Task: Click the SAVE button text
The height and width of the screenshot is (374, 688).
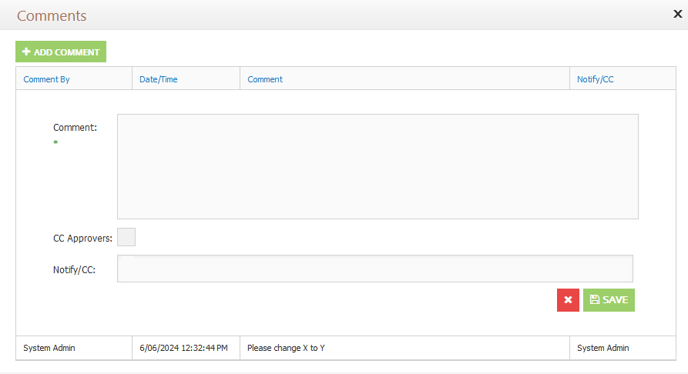Action: 615,300
